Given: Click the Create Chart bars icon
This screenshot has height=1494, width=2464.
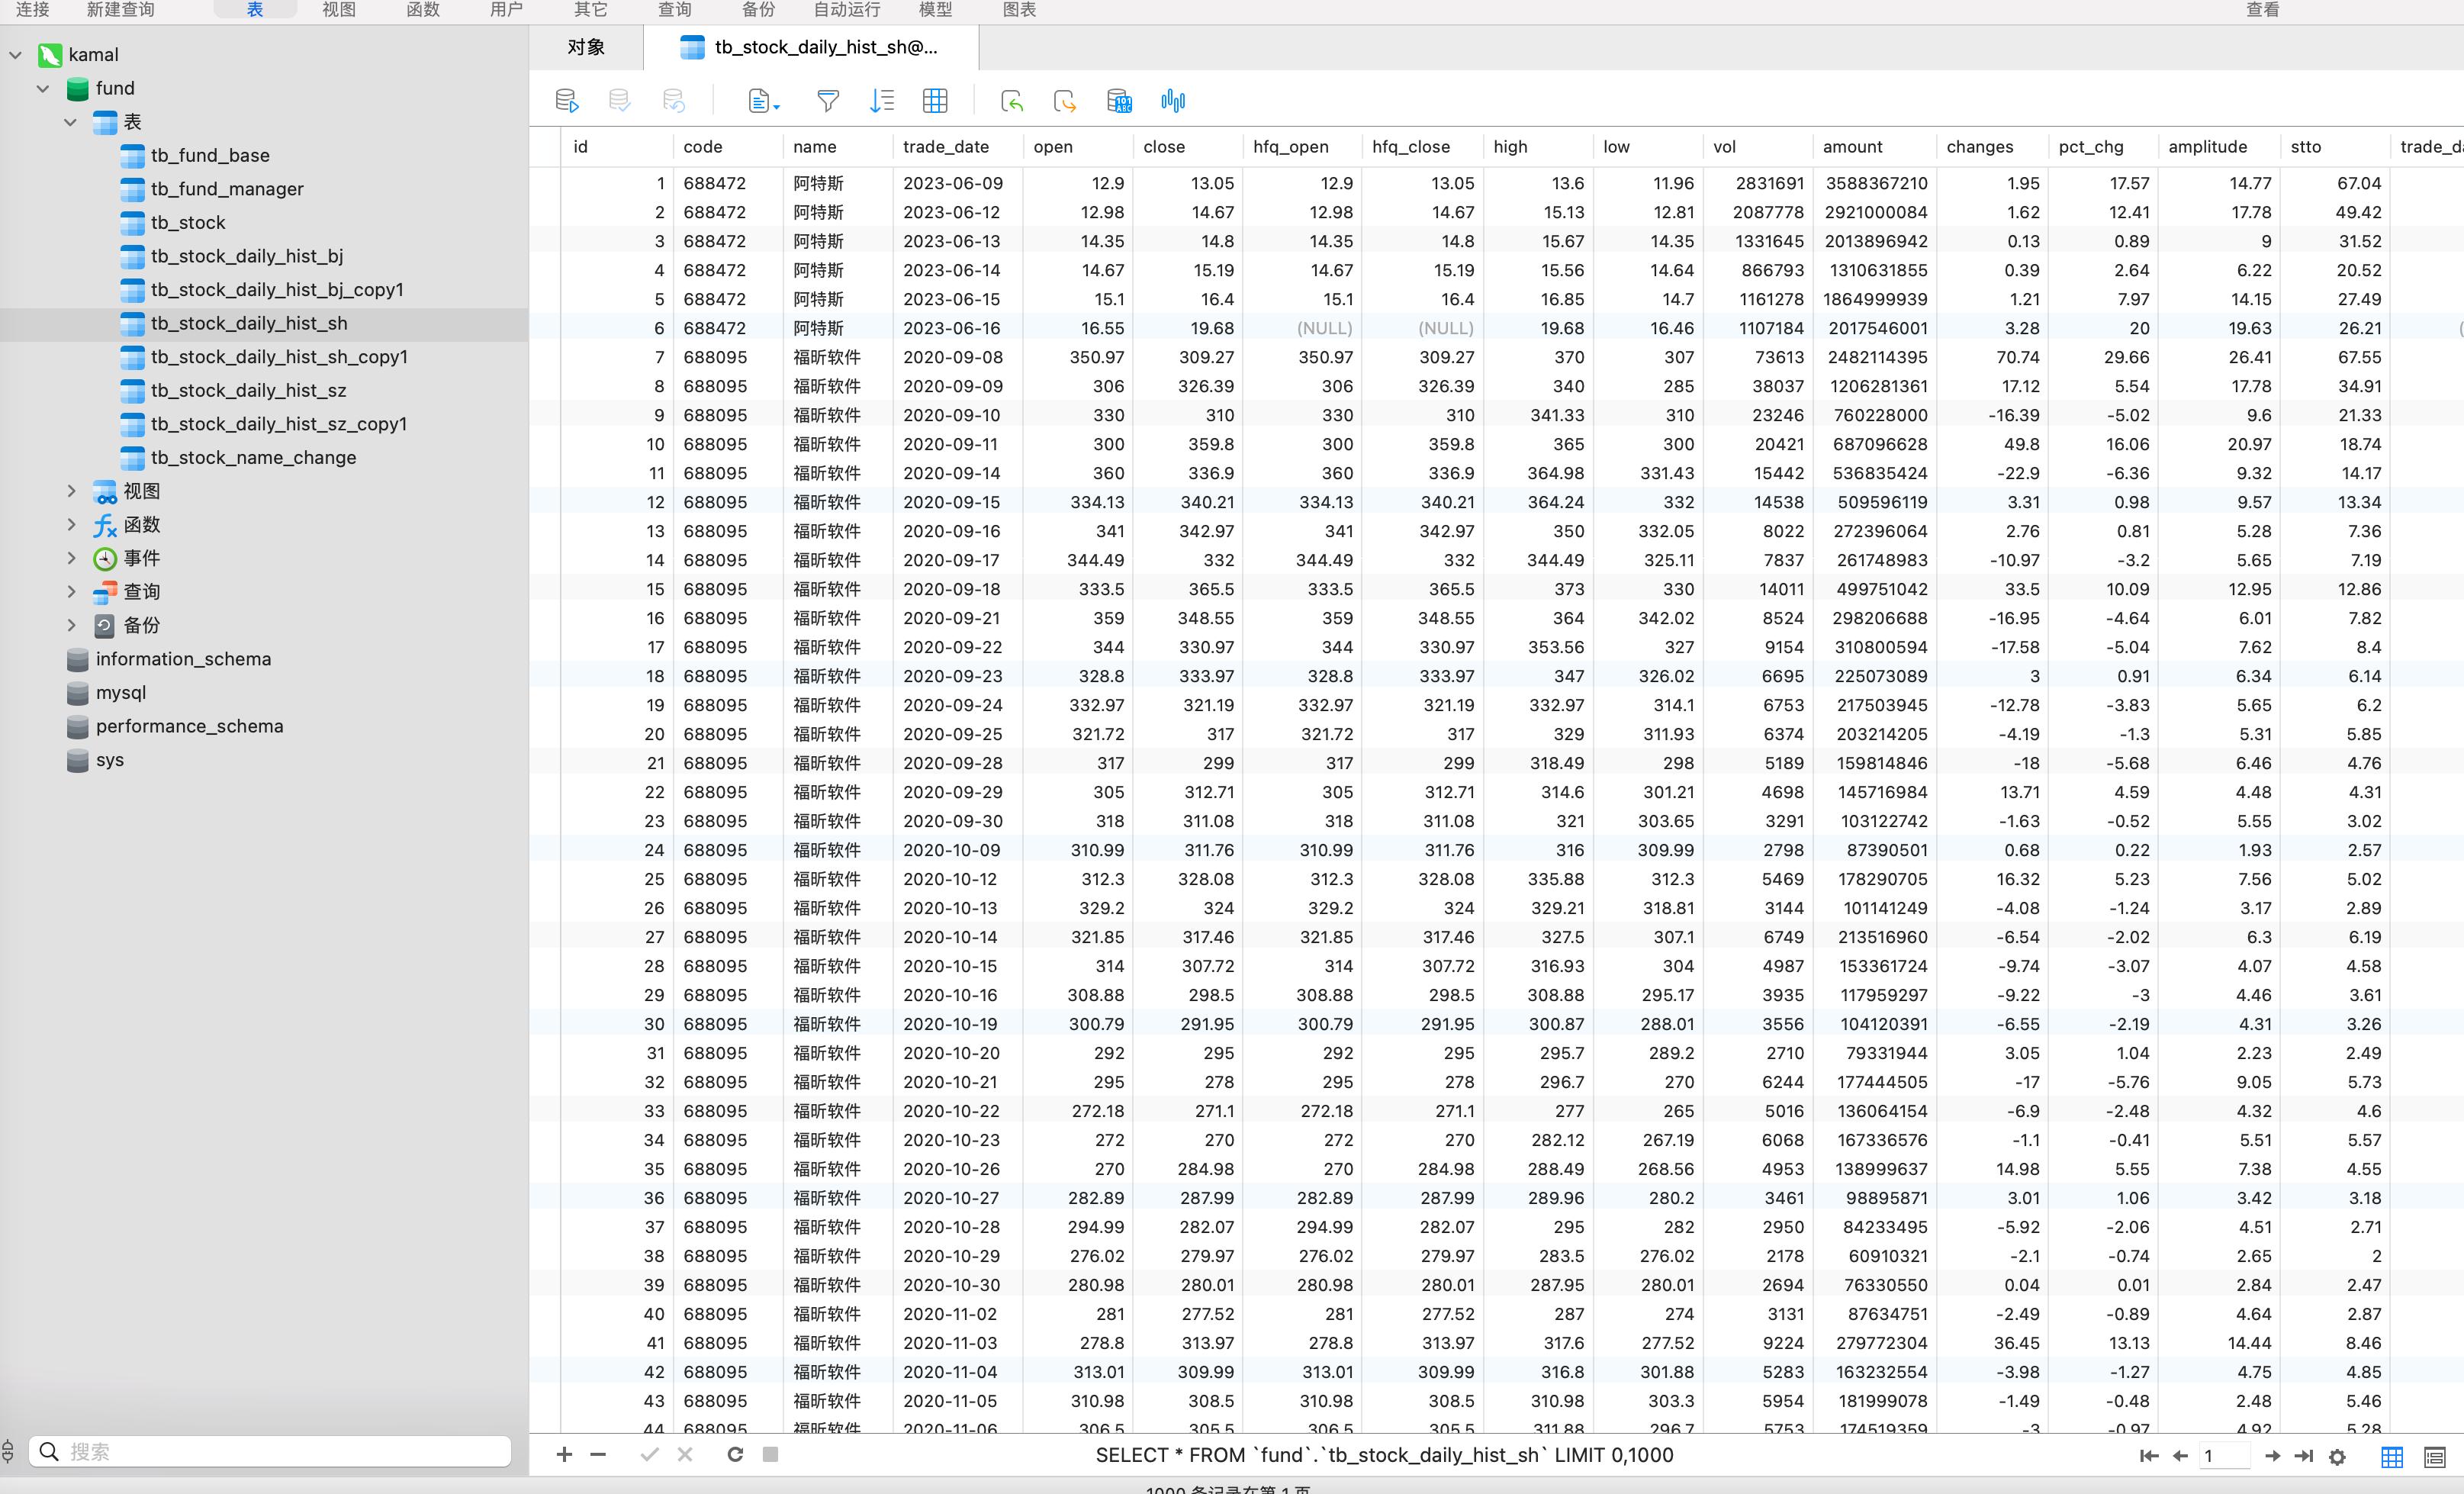Looking at the screenshot, I should point(1173,100).
